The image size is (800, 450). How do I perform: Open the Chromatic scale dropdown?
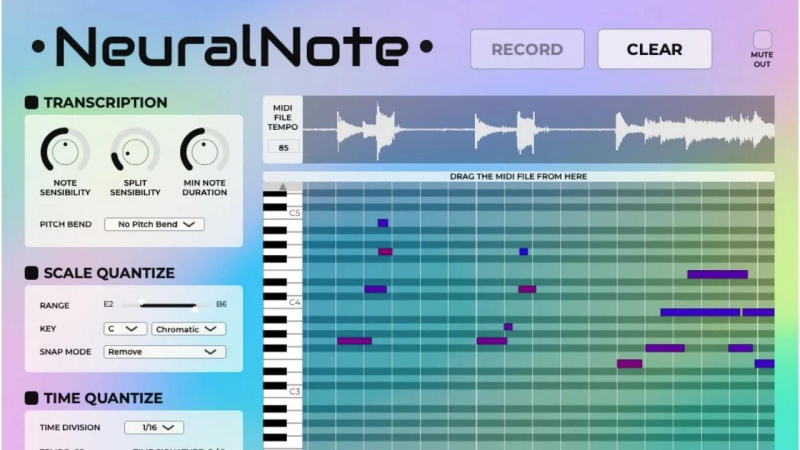tap(188, 329)
